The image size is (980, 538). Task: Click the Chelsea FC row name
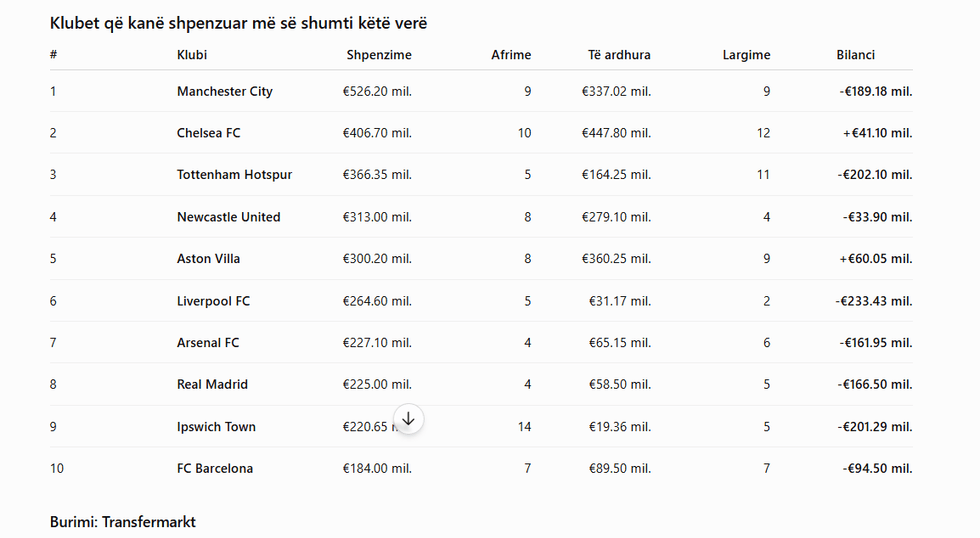point(208,133)
